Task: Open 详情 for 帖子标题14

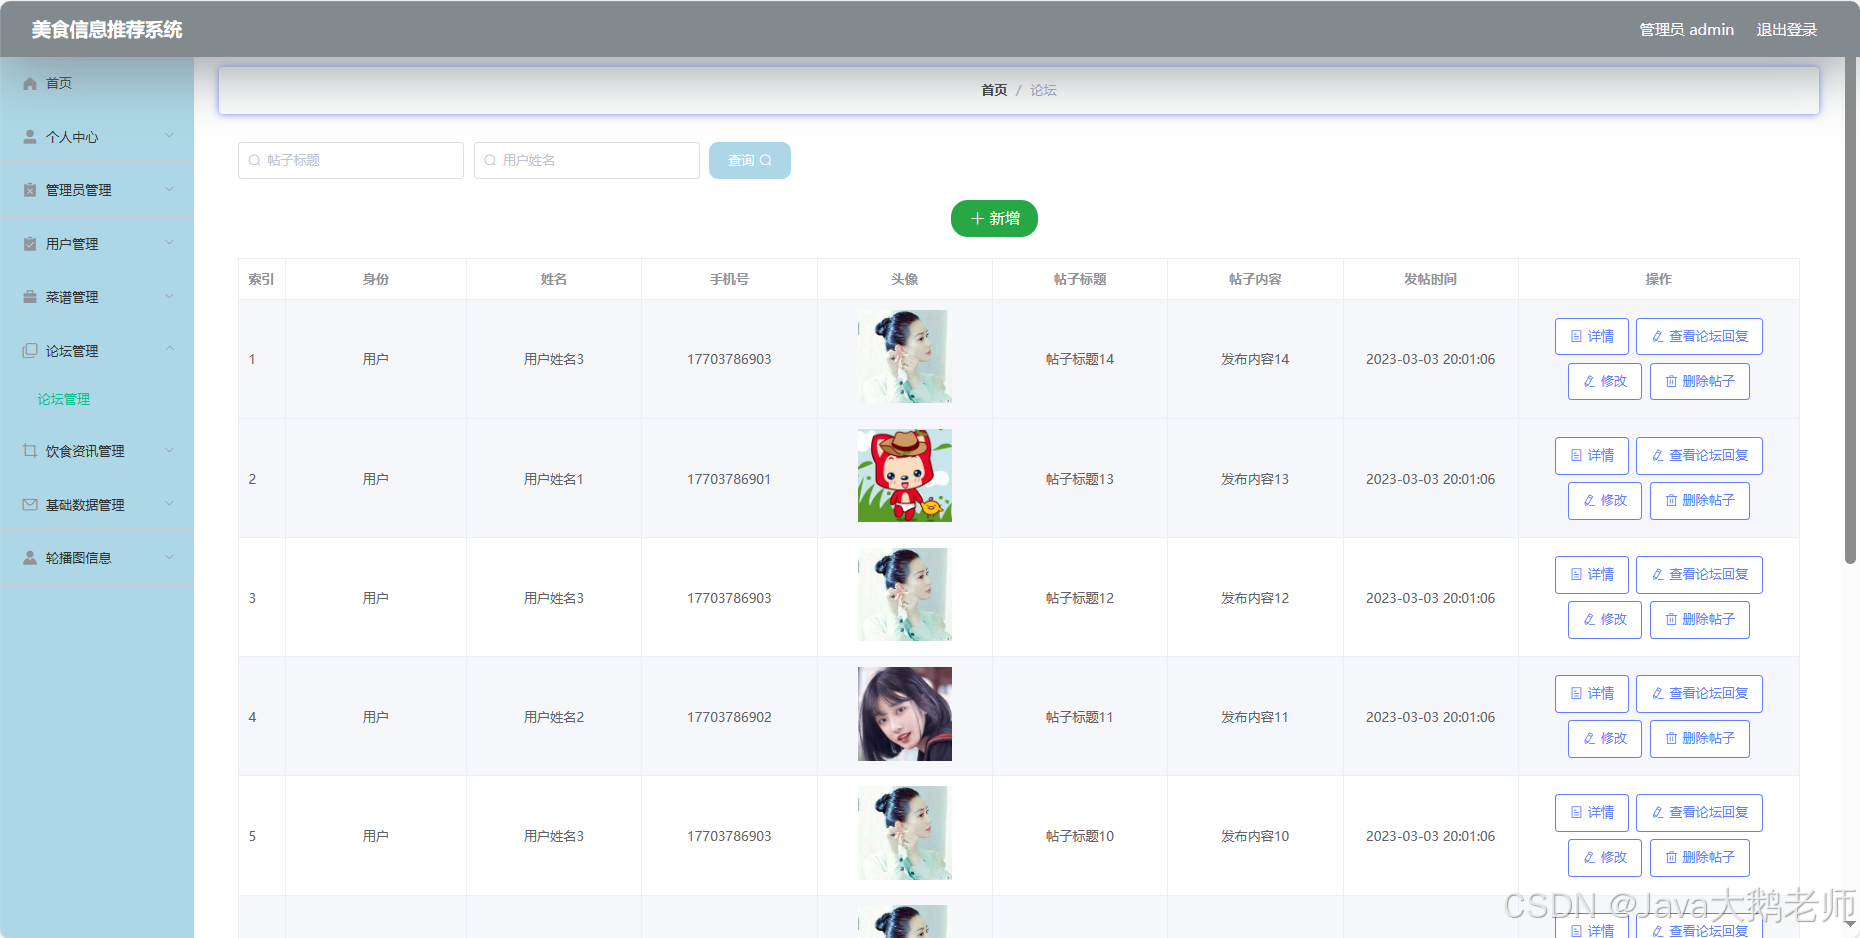Action: coord(1591,336)
